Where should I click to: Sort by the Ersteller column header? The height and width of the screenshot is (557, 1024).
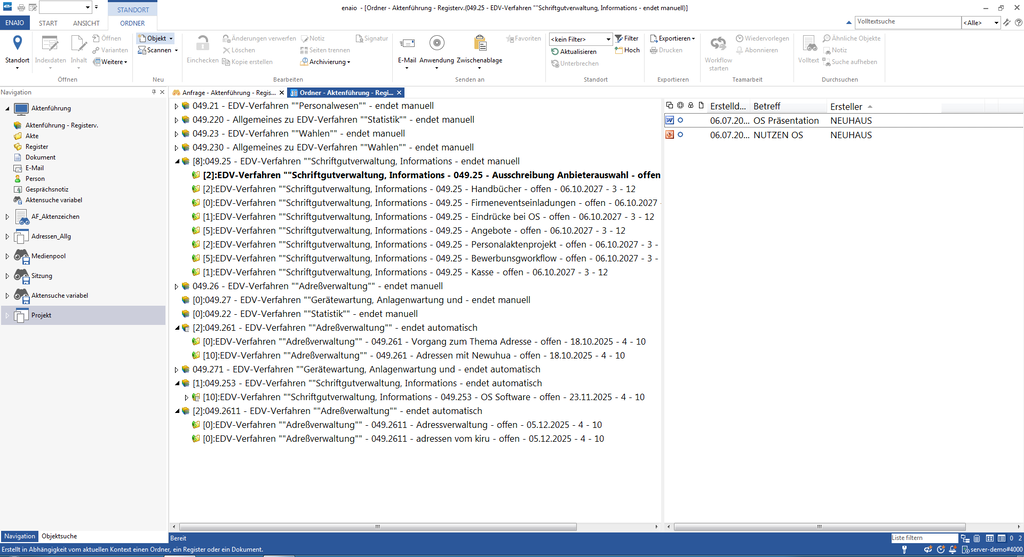point(845,106)
